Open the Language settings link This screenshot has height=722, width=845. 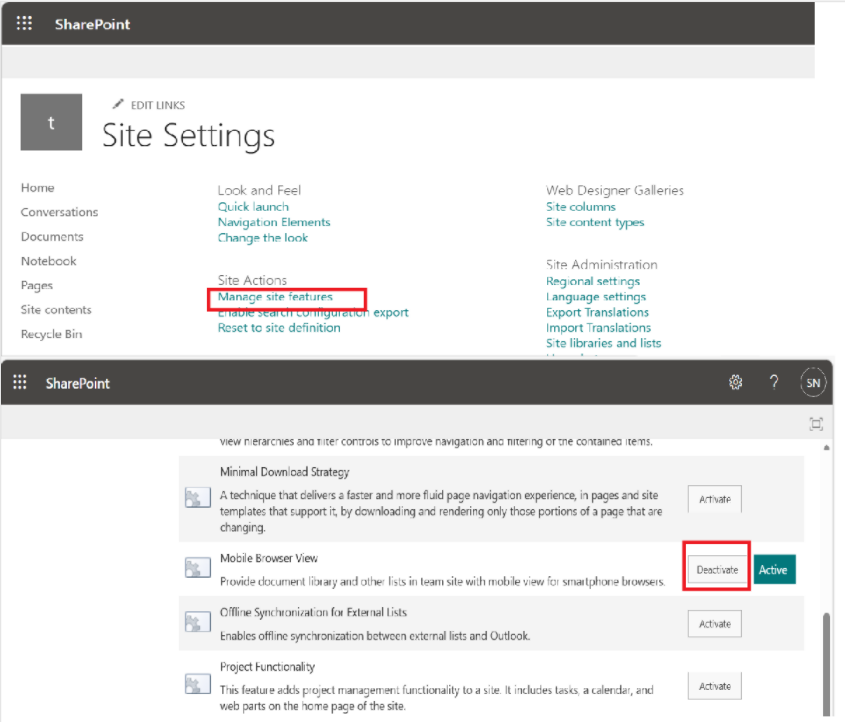tap(595, 297)
